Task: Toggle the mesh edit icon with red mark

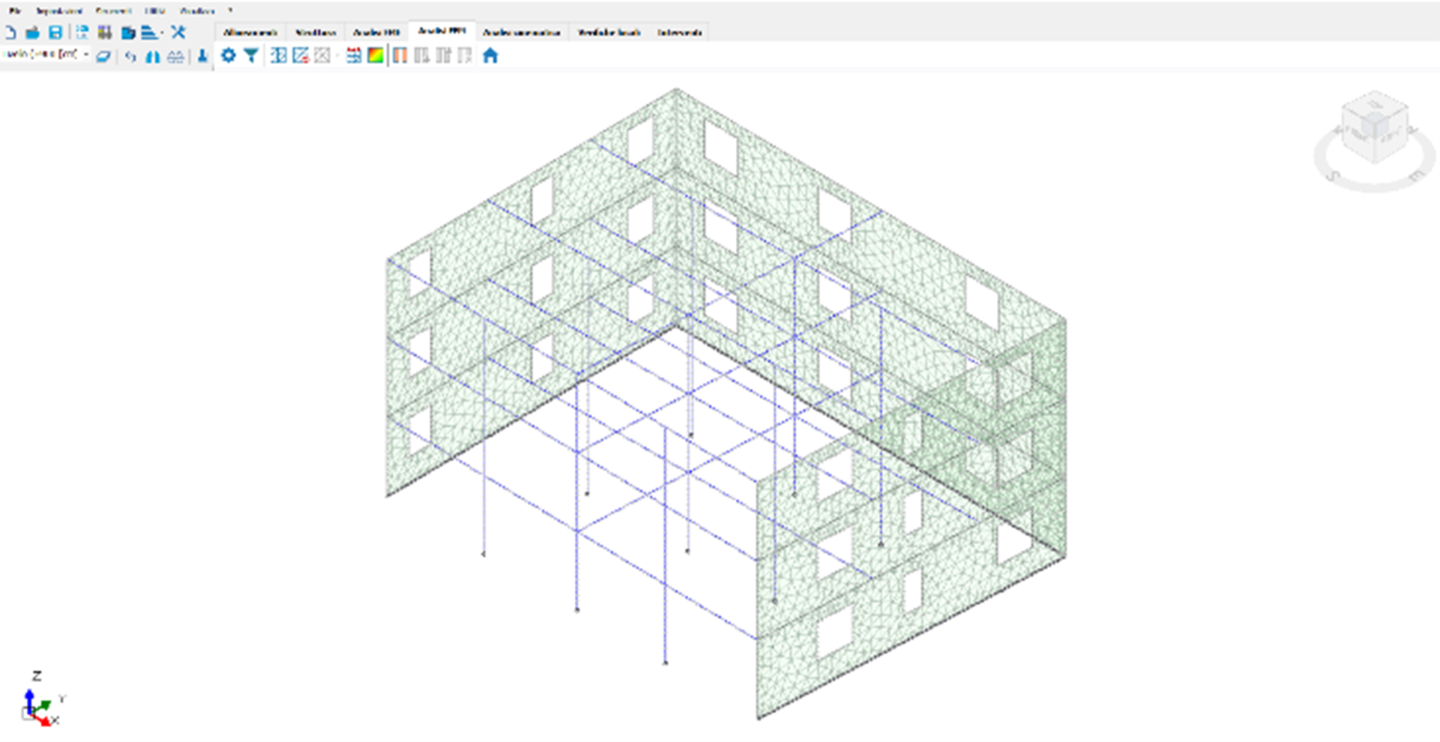Action: [x=300, y=56]
